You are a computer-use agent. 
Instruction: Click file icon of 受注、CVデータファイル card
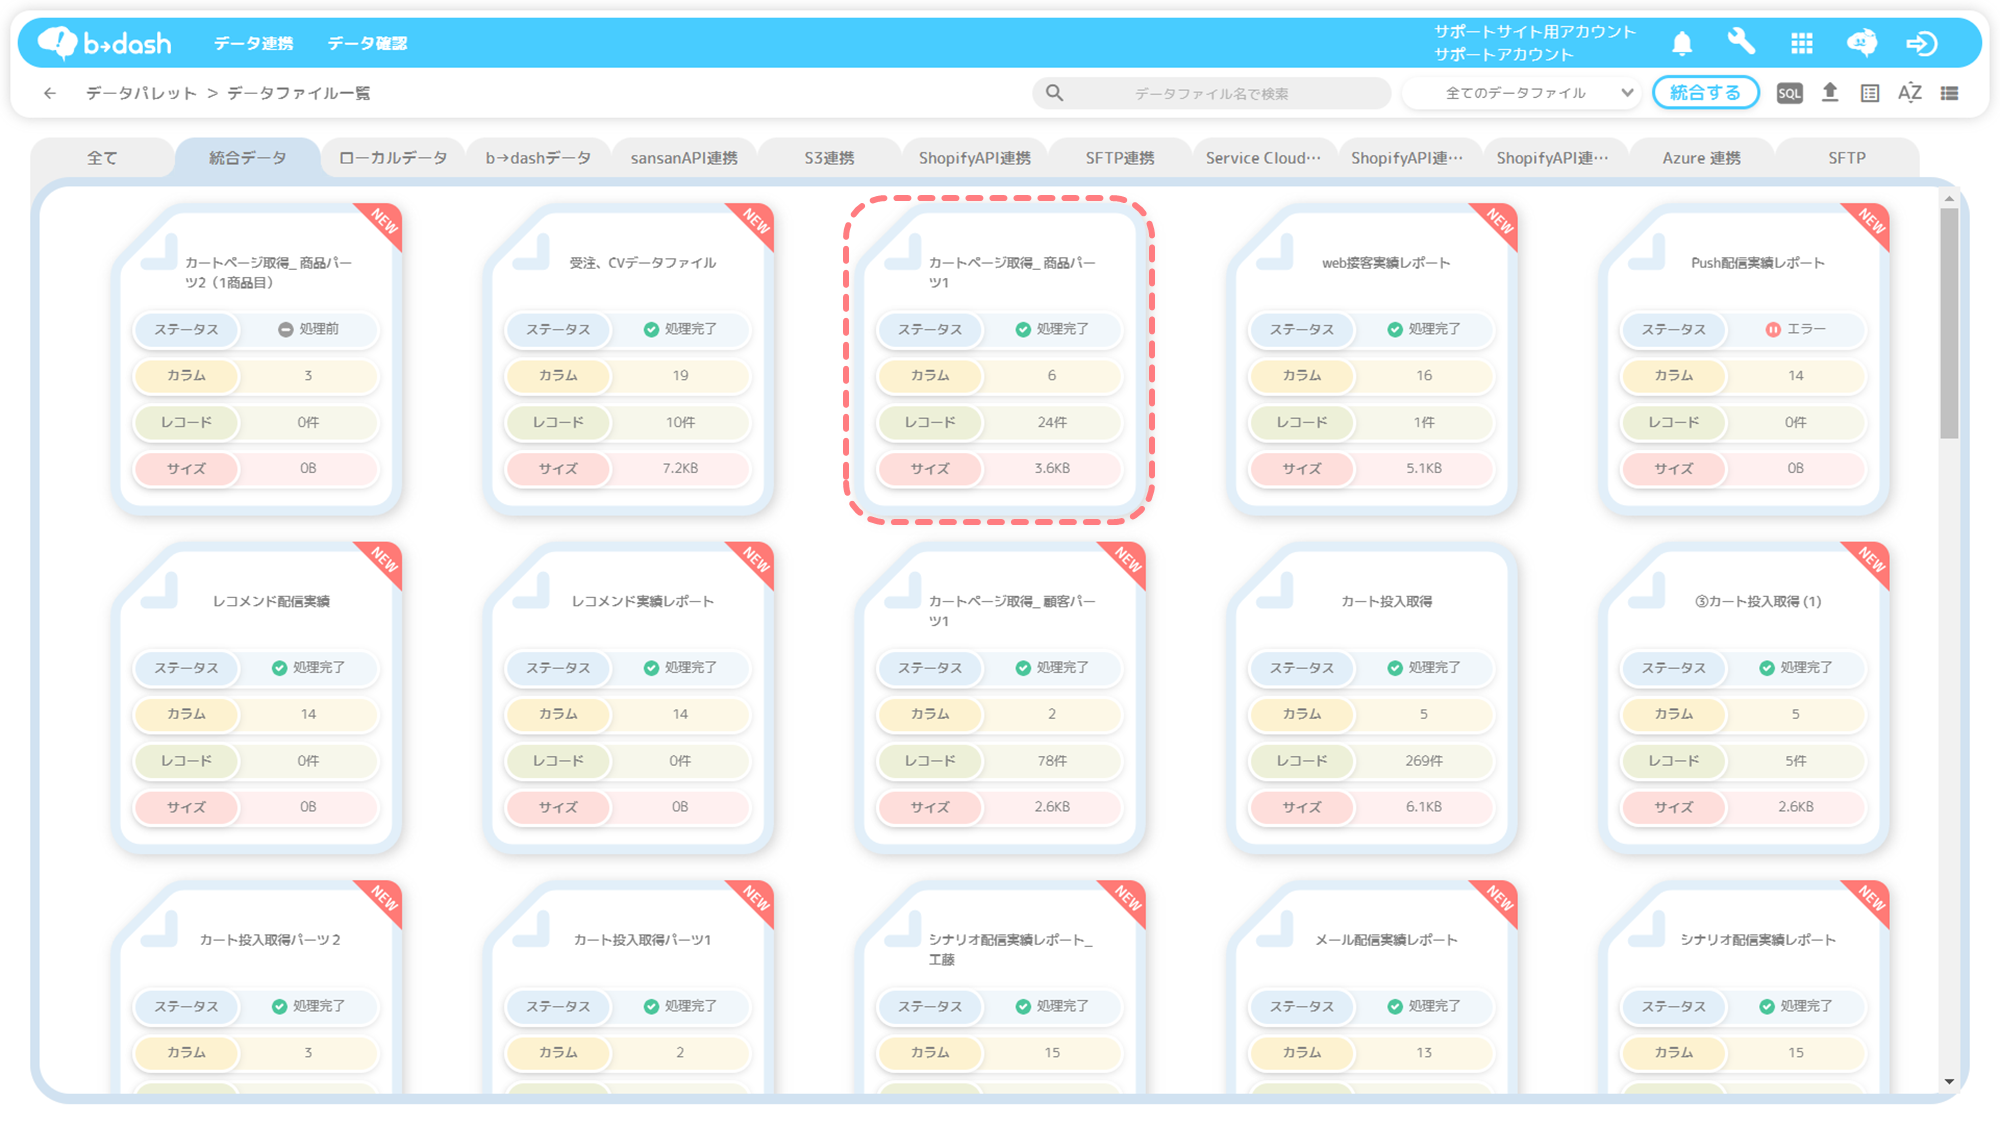[531, 253]
